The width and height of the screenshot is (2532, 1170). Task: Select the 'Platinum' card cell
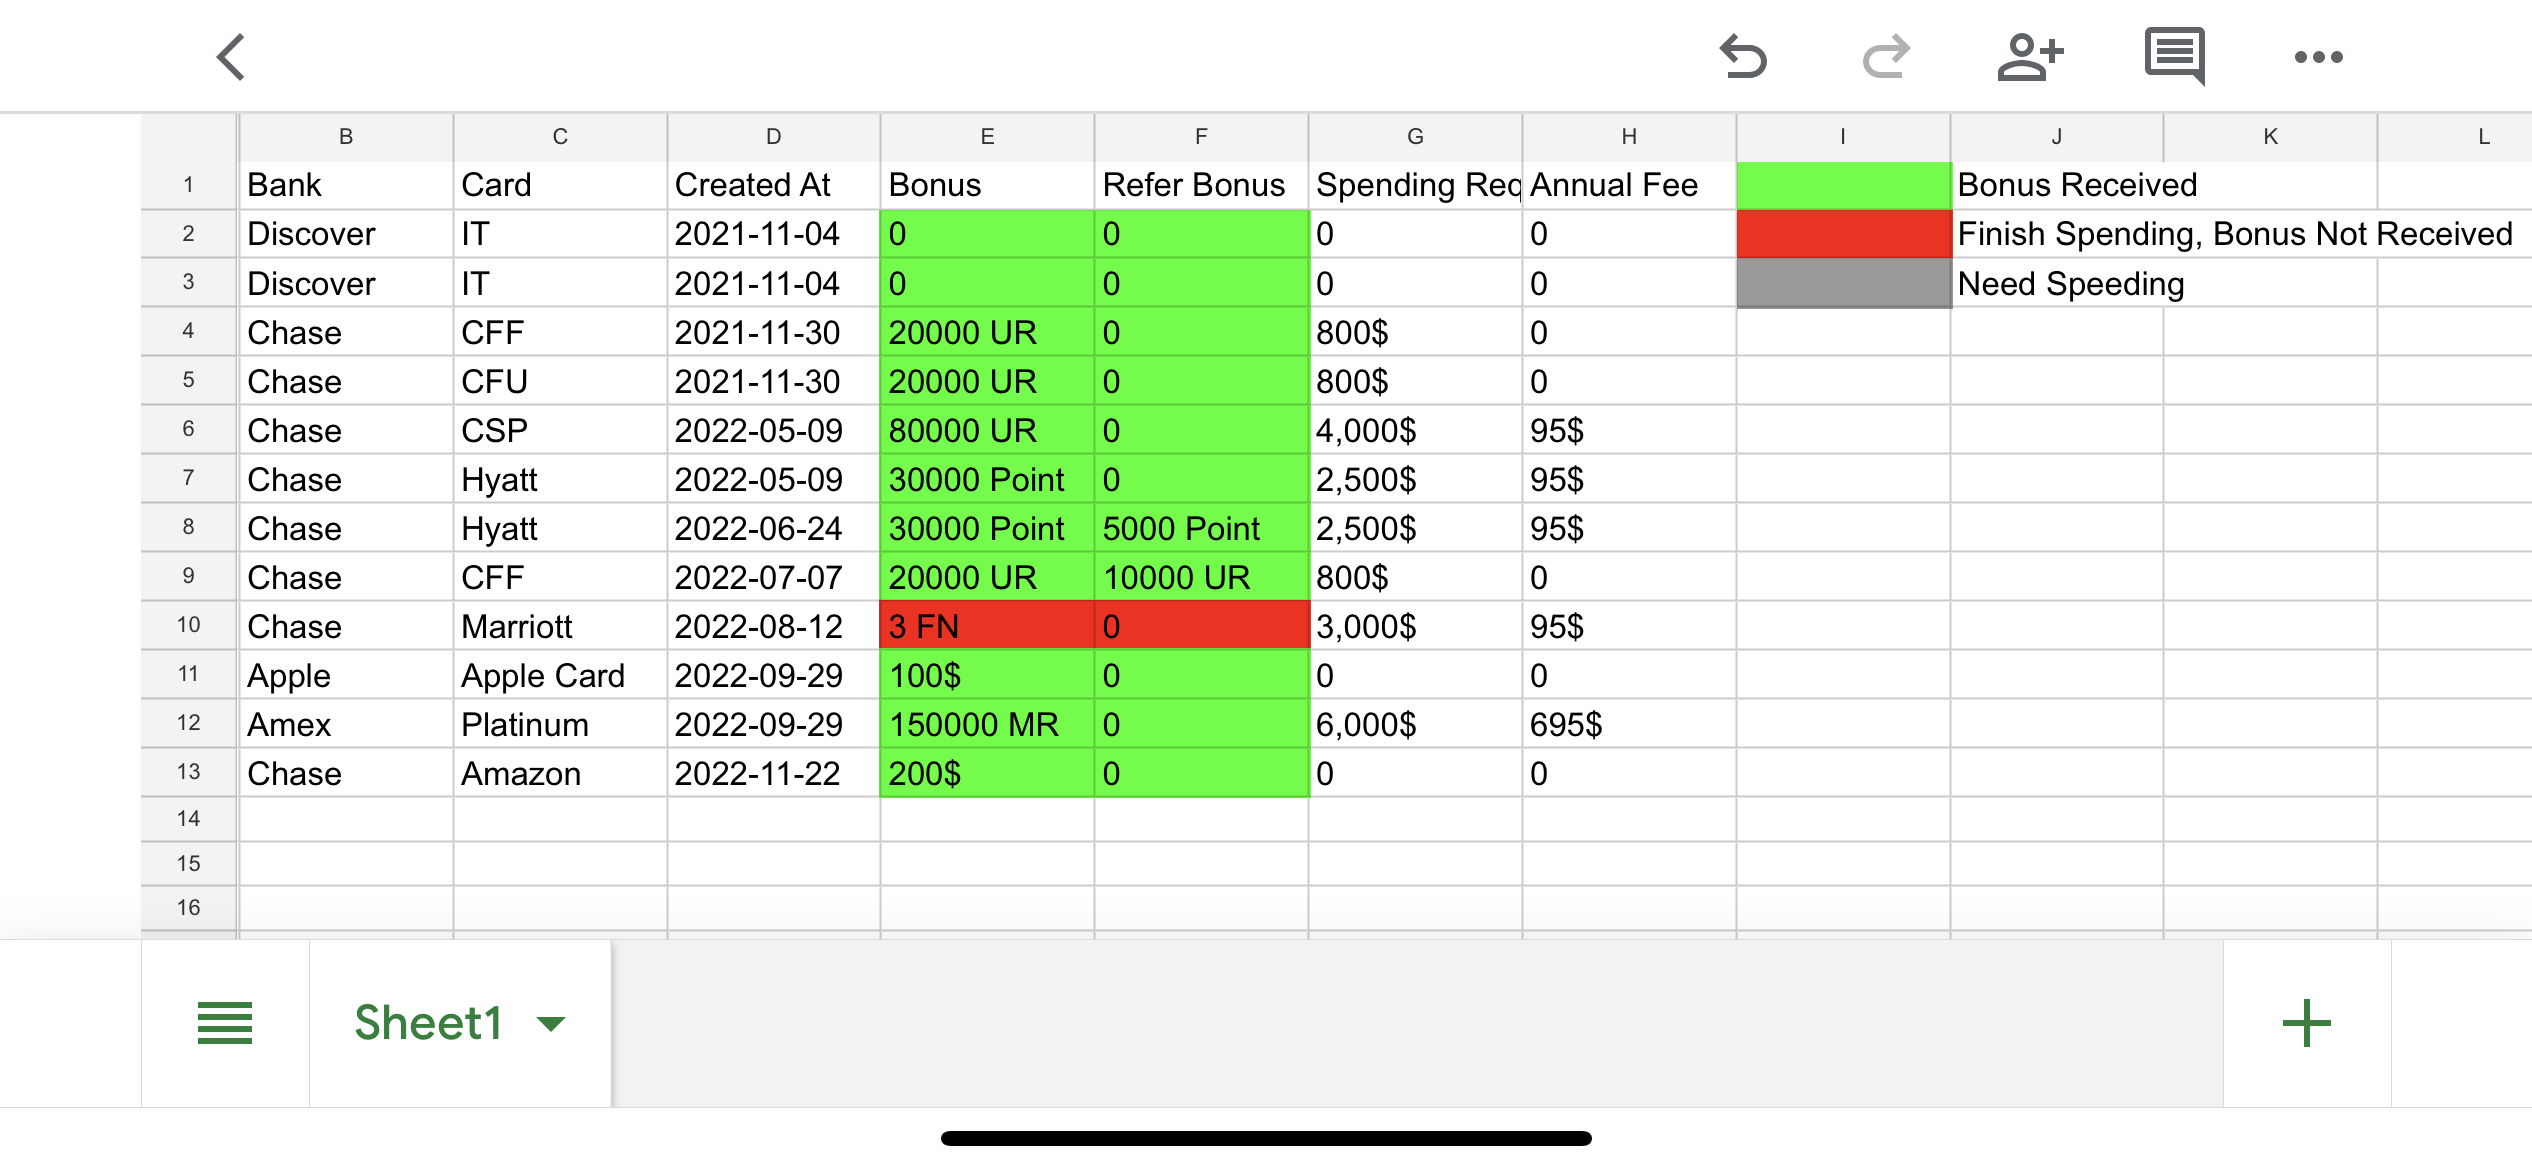tap(560, 724)
